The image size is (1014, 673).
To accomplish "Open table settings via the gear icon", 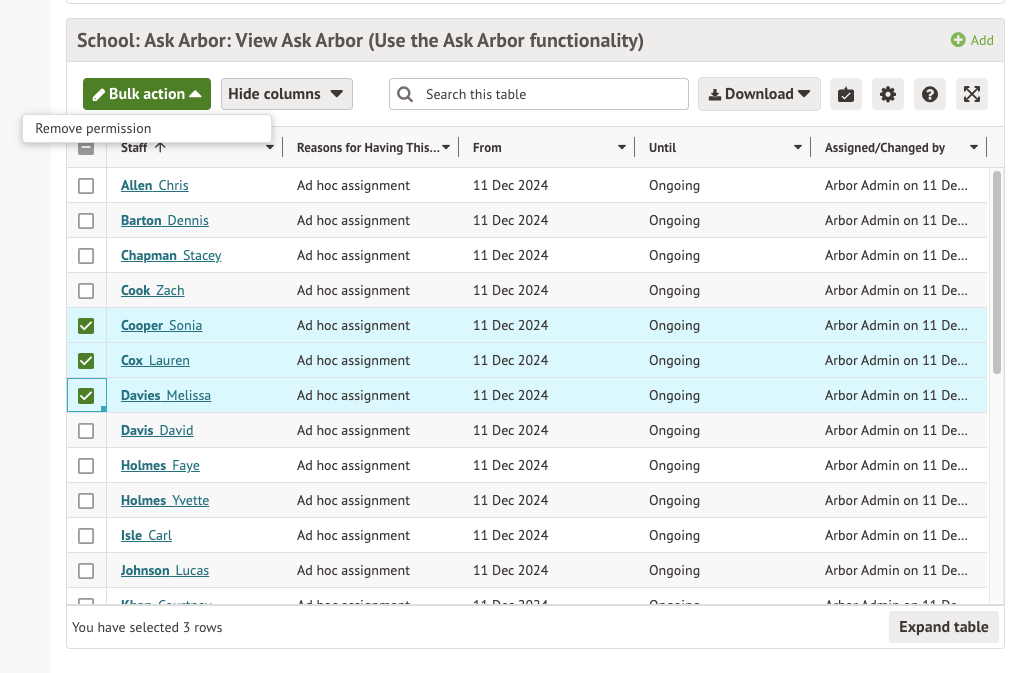I will 887,93.
